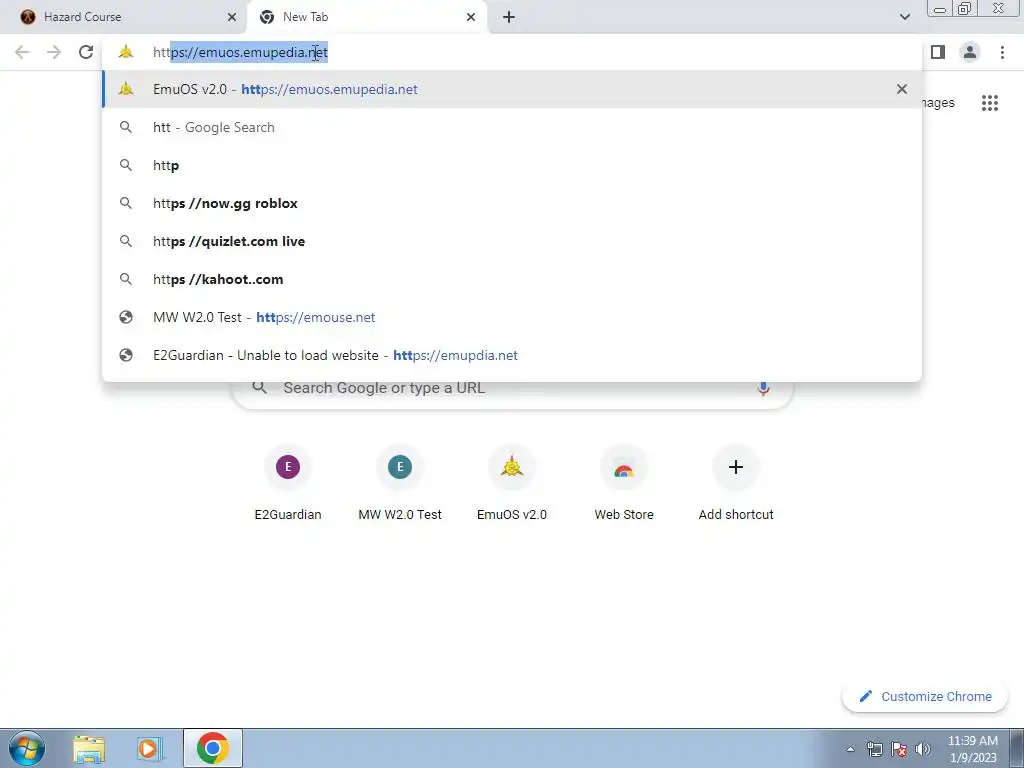Close the Hazard Course tab
This screenshot has width=1024, height=768.
pos(232,17)
